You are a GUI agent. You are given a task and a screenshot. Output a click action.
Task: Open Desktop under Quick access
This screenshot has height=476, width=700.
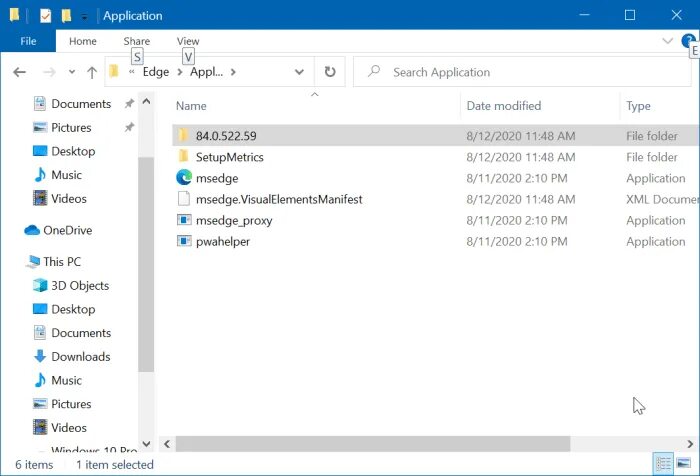pos(73,151)
